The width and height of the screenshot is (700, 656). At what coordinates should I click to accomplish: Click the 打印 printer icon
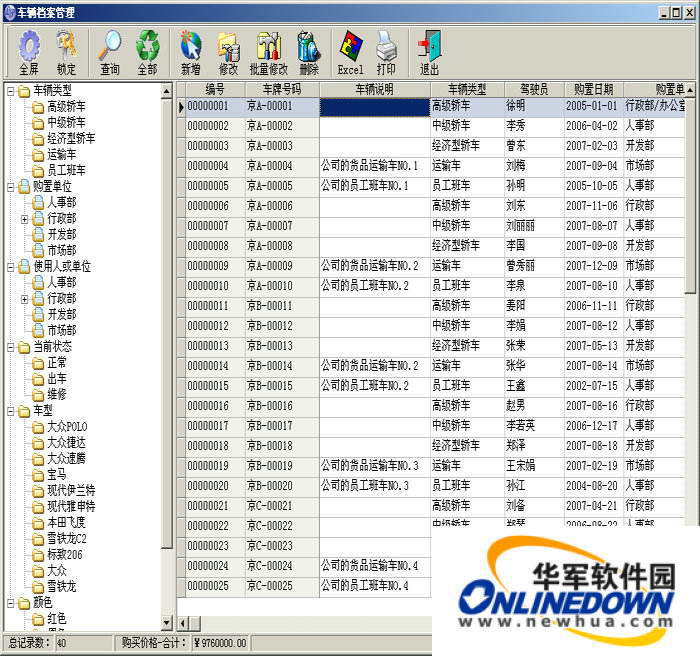click(x=386, y=53)
